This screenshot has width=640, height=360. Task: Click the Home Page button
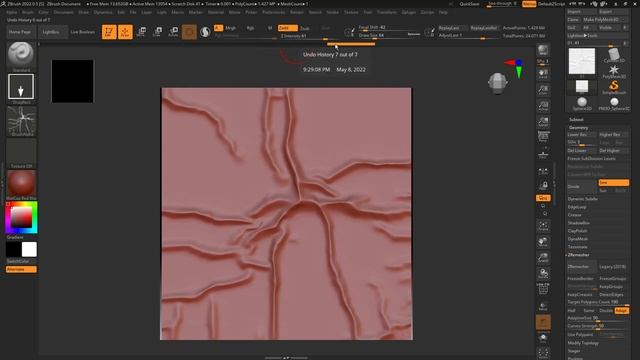click(x=20, y=32)
